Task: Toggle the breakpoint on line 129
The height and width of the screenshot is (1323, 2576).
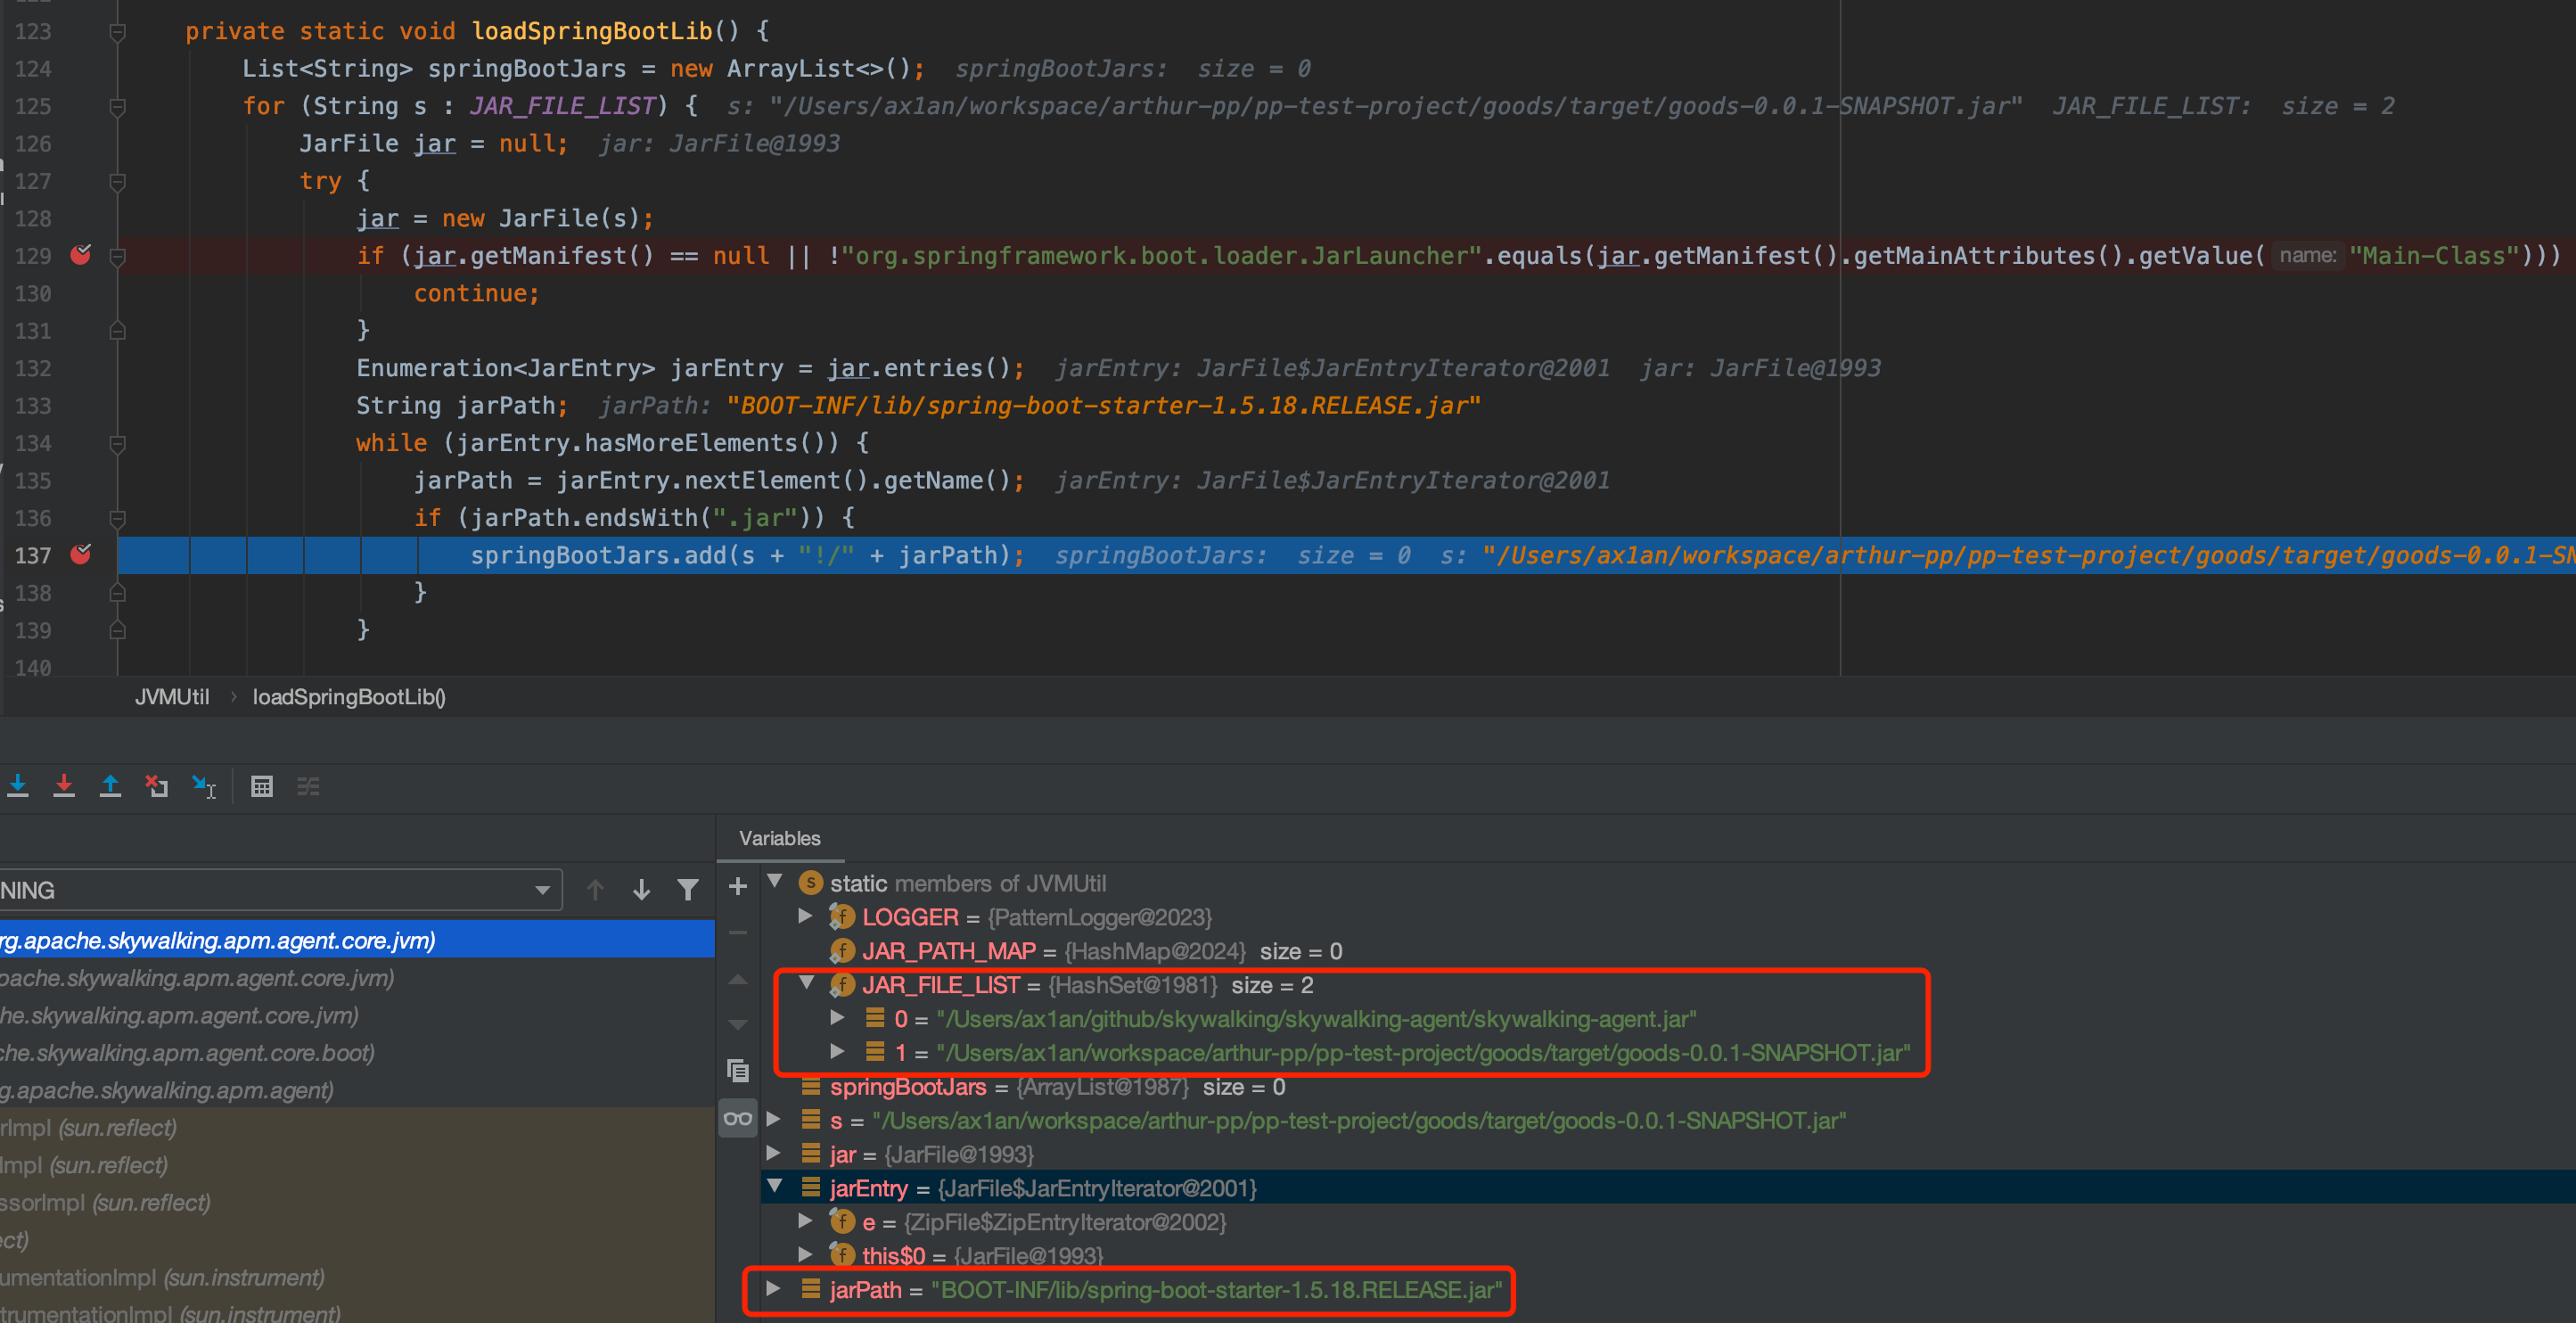Action: coord(81,256)
